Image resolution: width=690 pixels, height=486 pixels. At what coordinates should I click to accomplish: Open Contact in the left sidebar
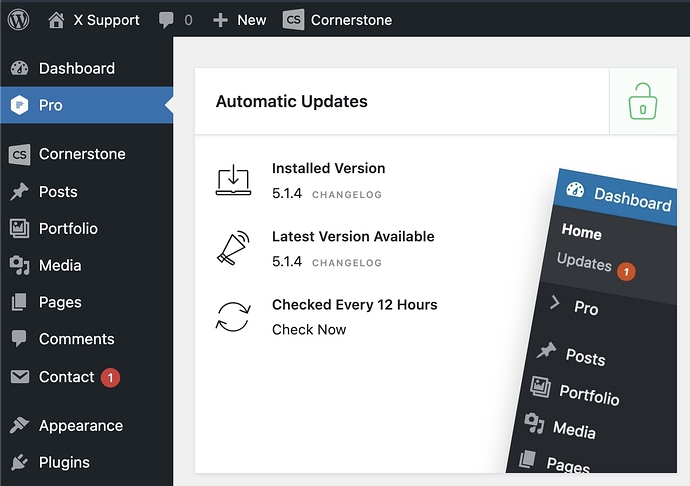[x=66, y=377]
